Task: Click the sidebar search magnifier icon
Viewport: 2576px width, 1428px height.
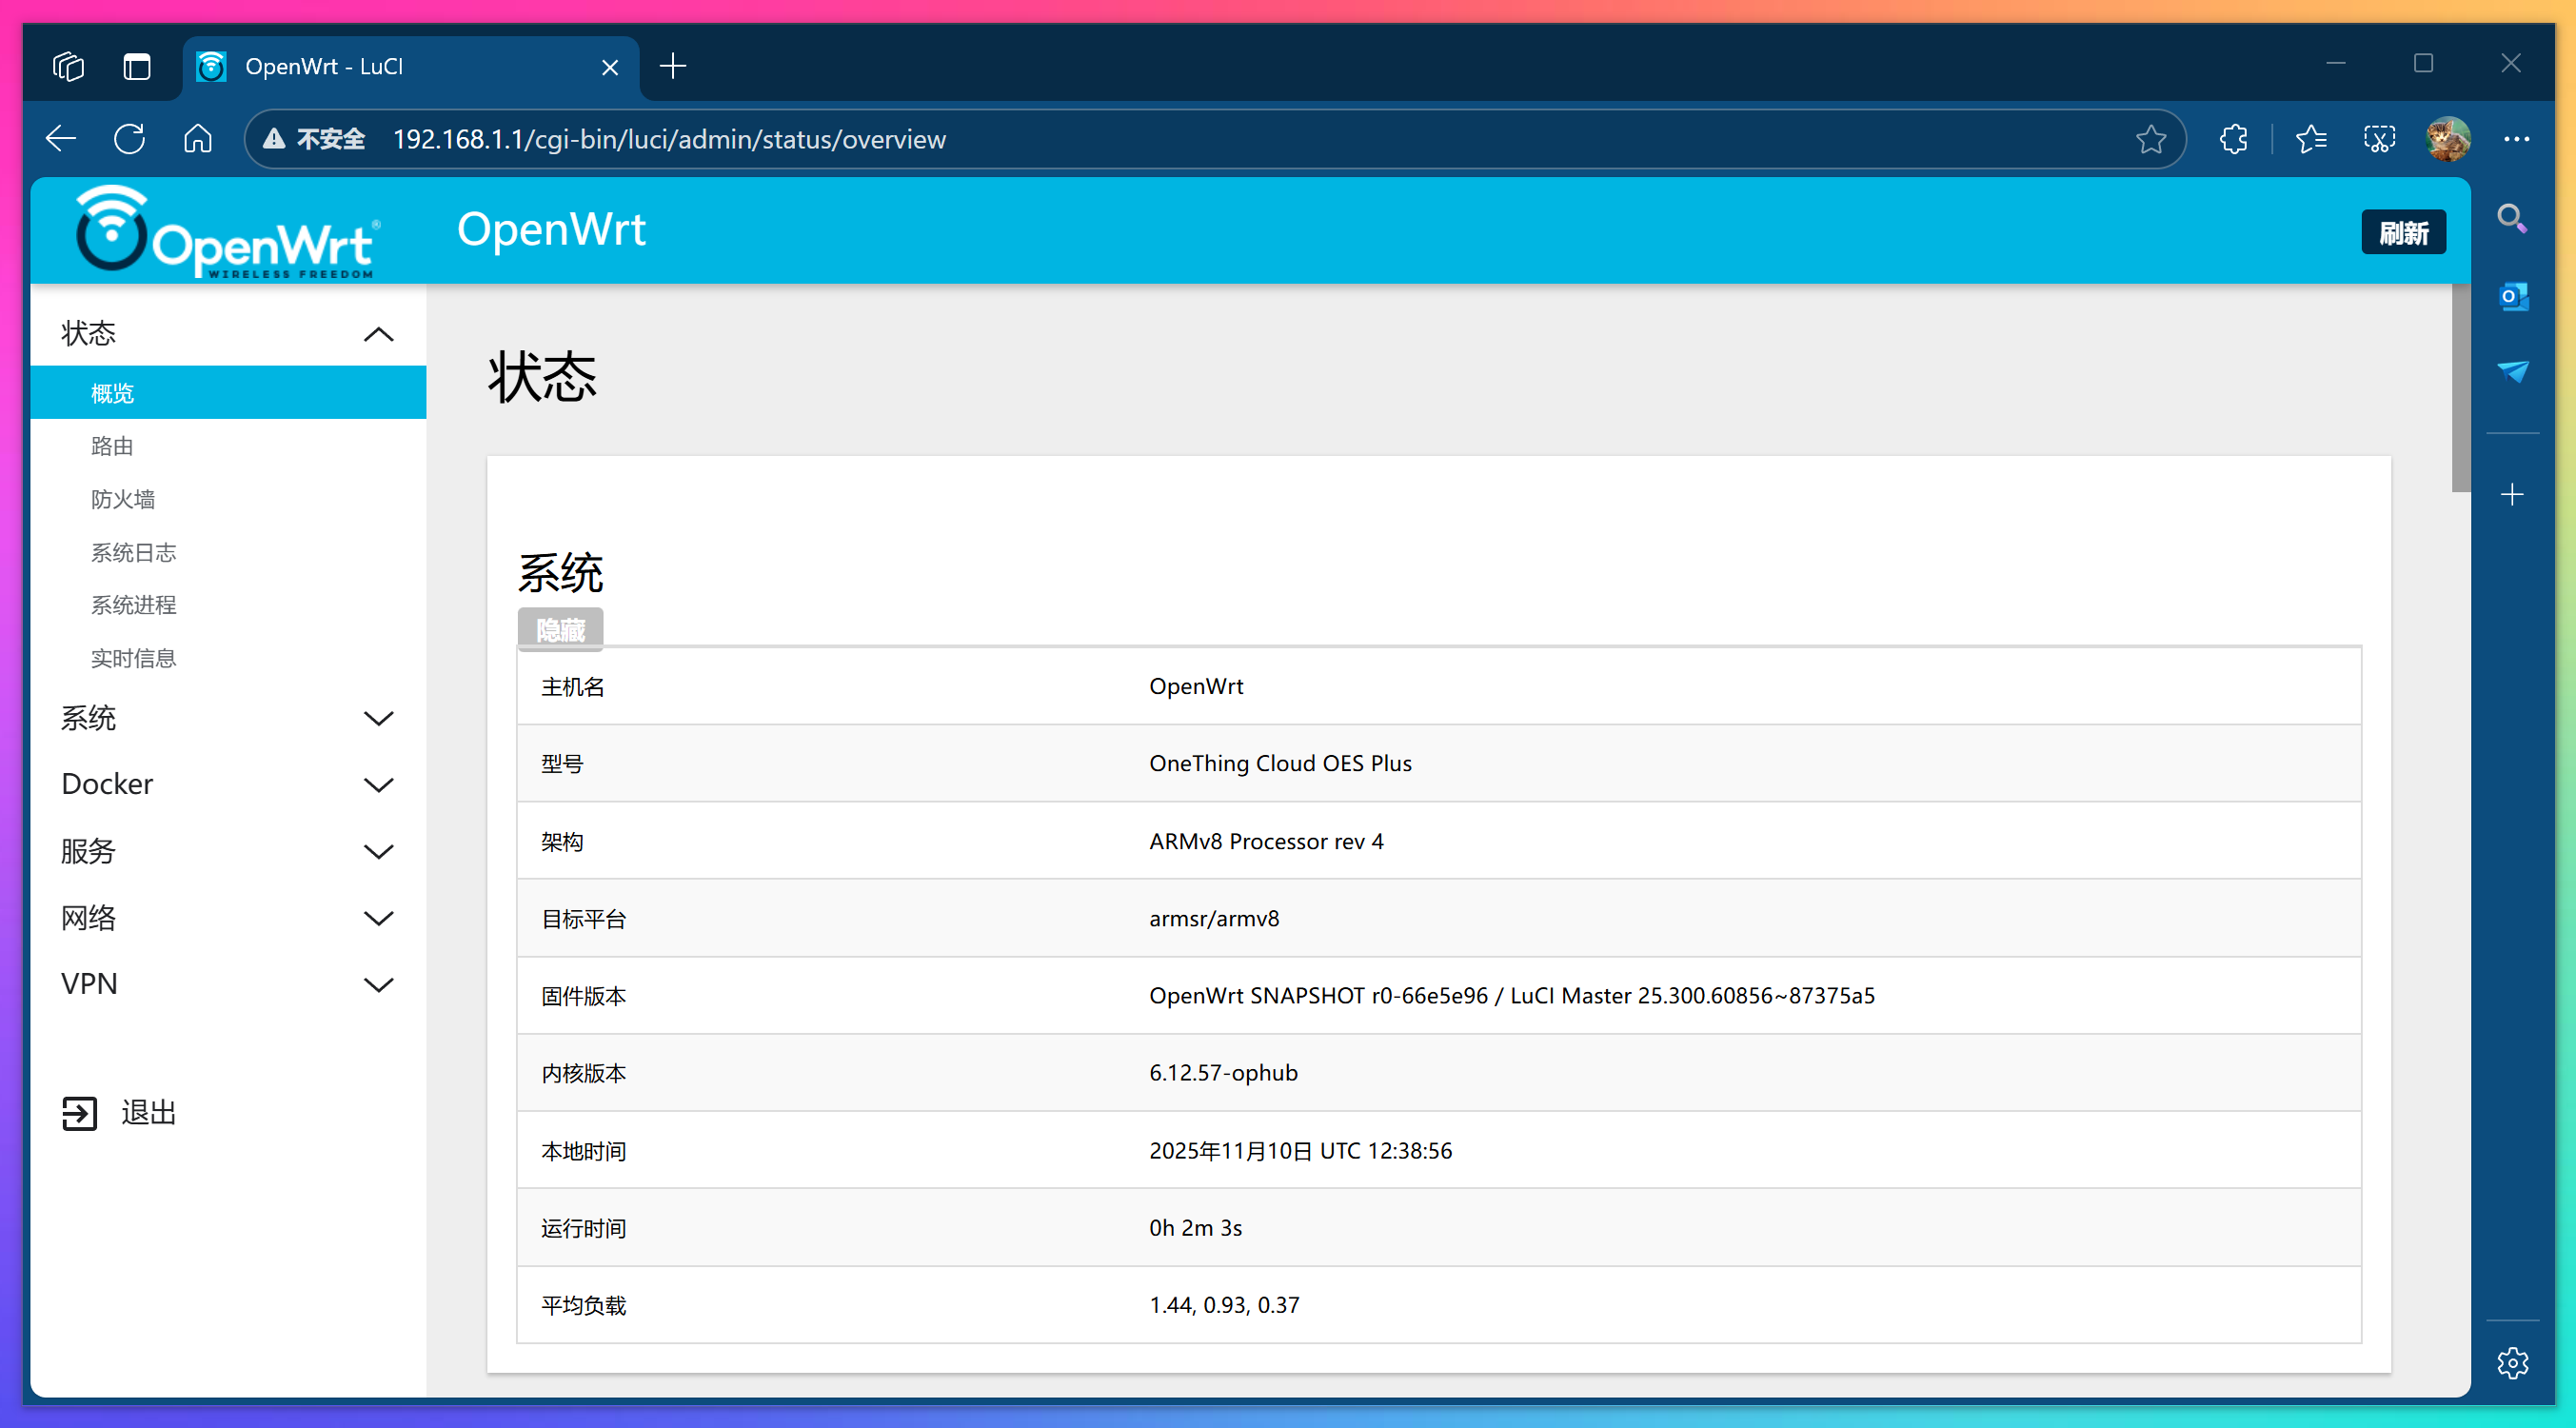Action: click(2512, 219)
